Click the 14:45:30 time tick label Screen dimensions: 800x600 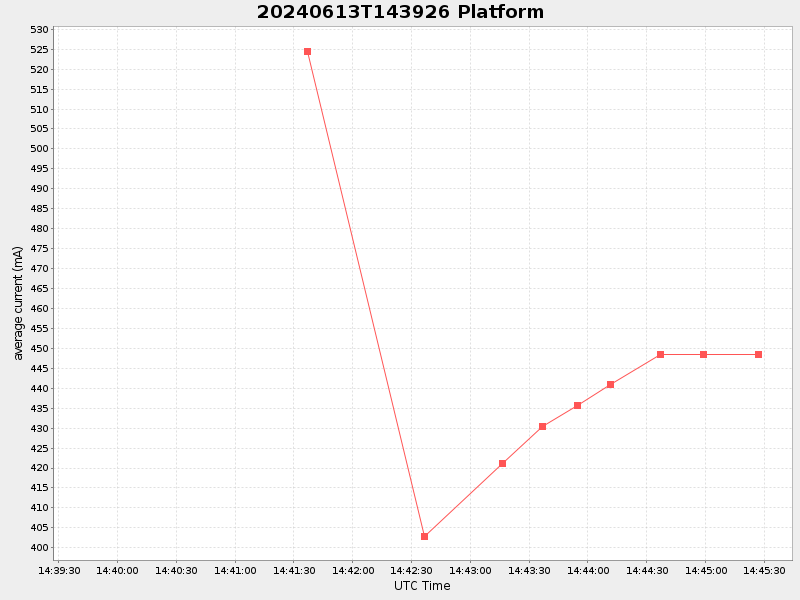point(764,570)
